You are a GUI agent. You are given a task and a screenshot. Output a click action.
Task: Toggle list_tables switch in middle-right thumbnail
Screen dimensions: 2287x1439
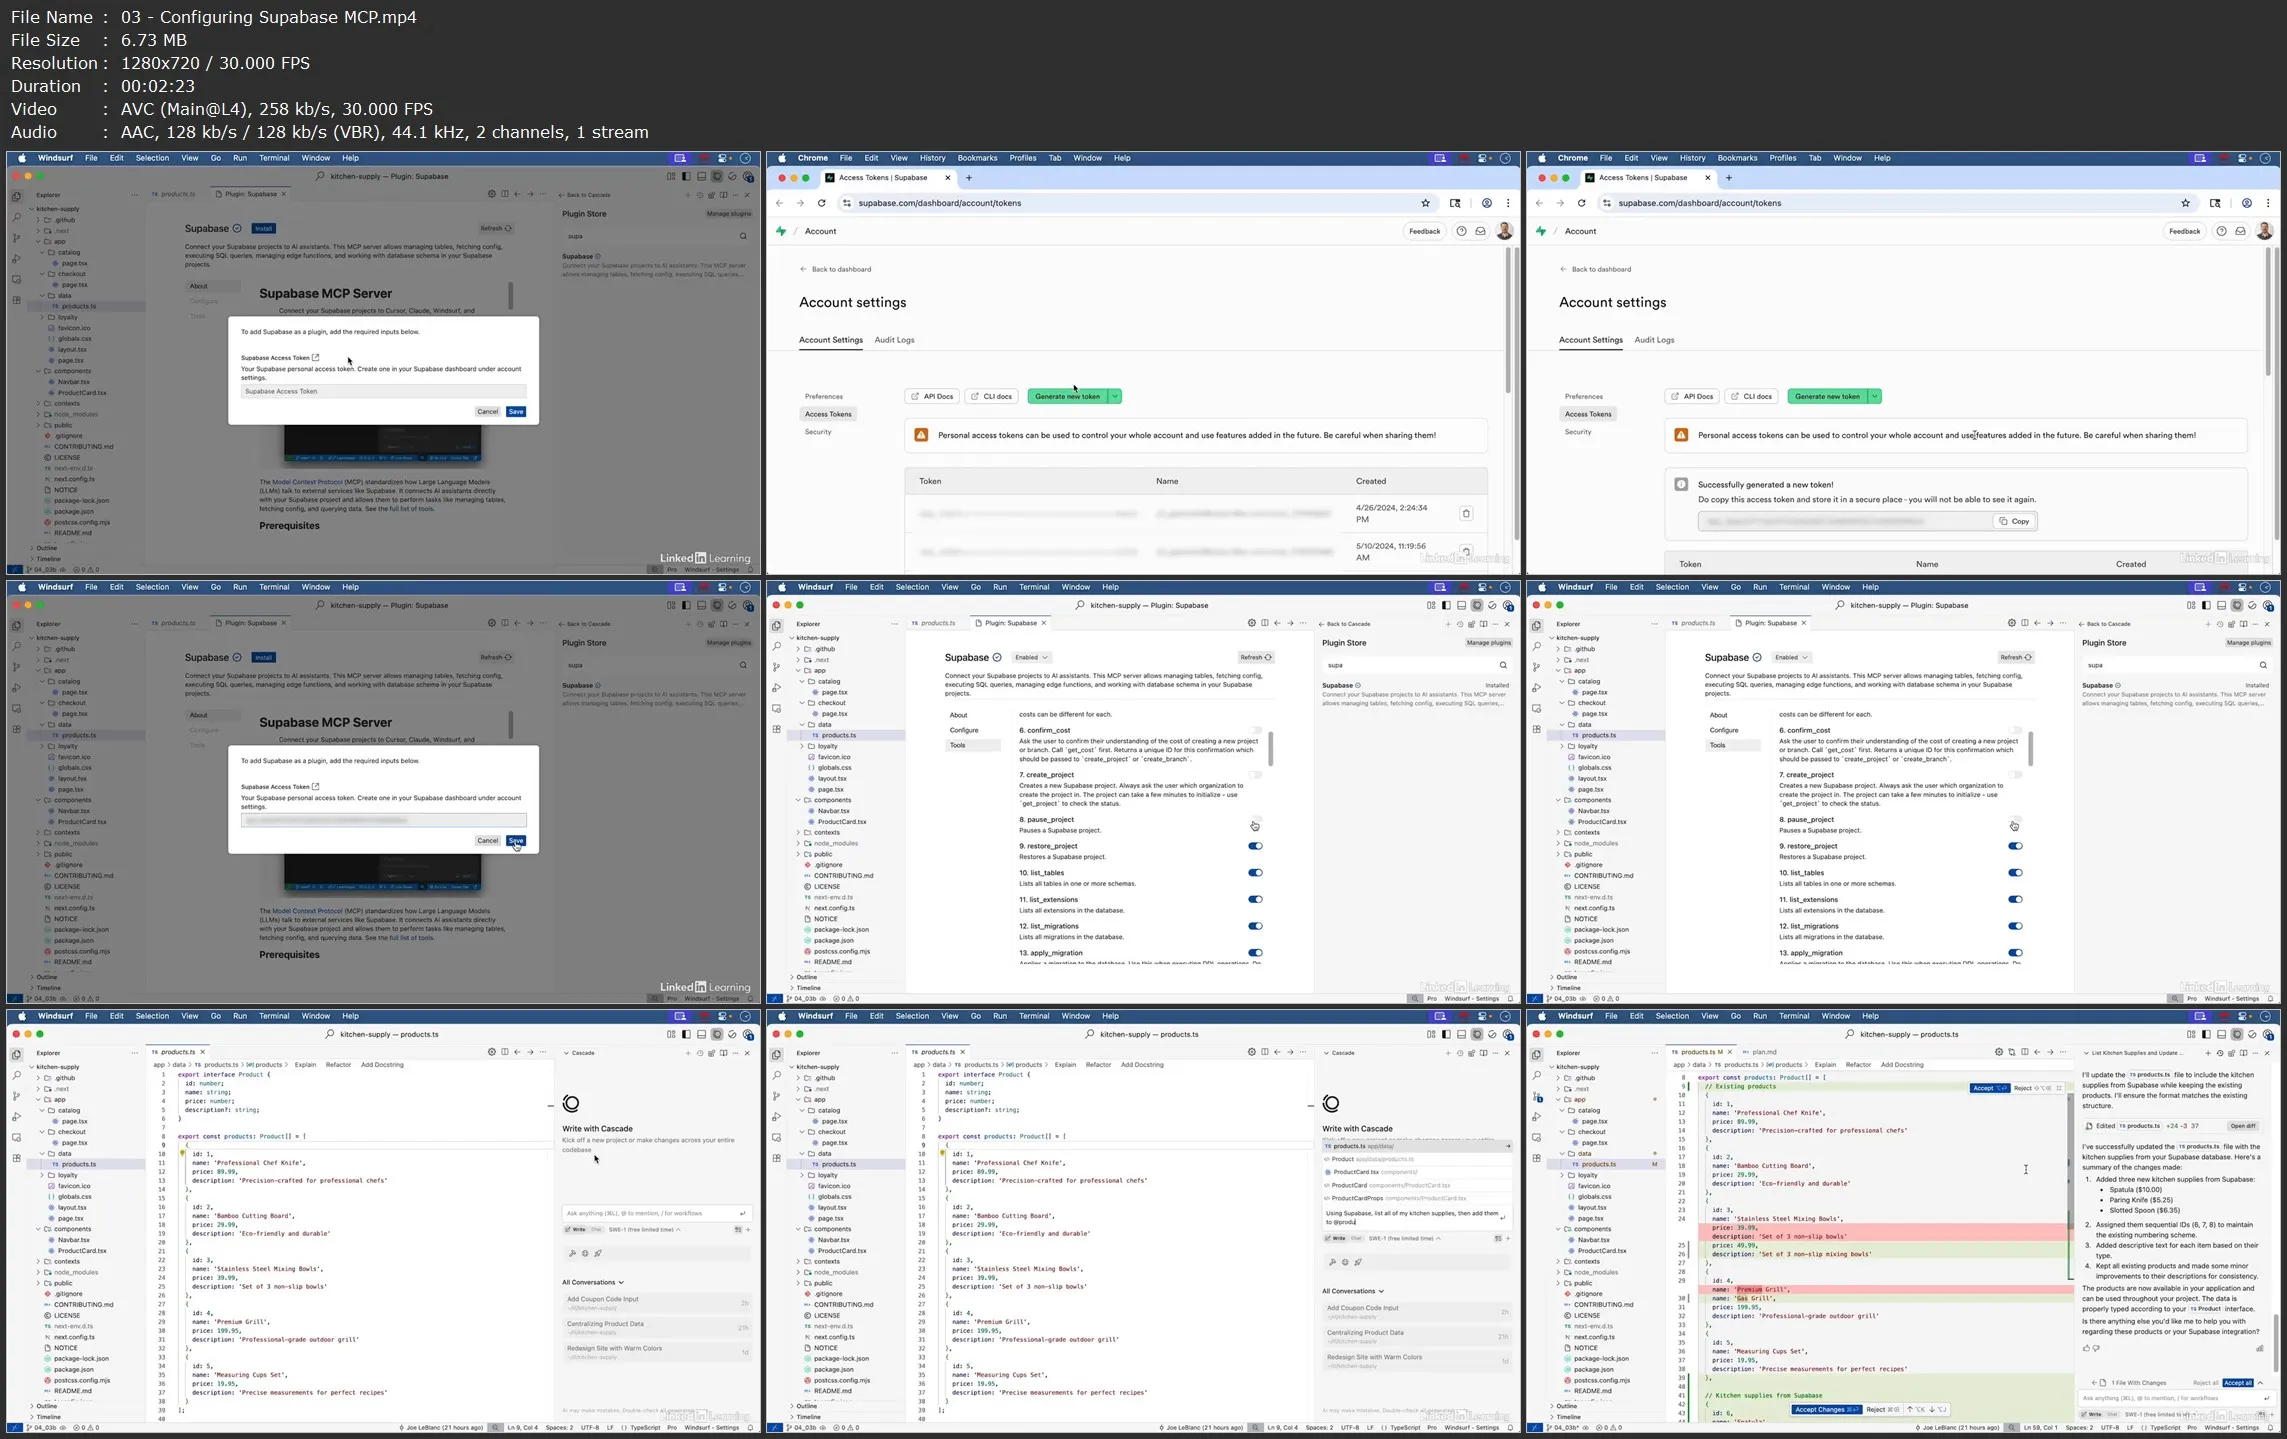pos(2015,873)
